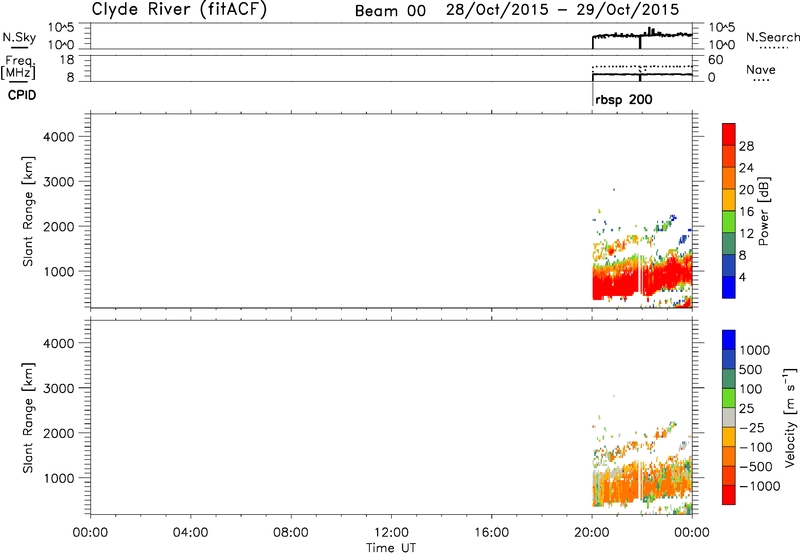Click the 'Nave' legend label
The image size is (800, 554).
pos(761,69)
